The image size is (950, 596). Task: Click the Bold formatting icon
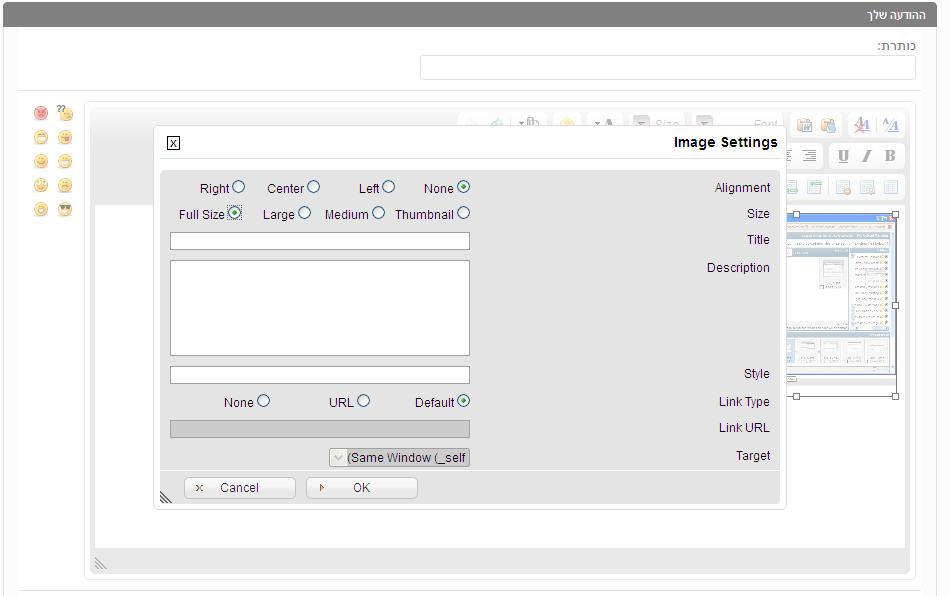pyautogui.click(x=889, y=156)
